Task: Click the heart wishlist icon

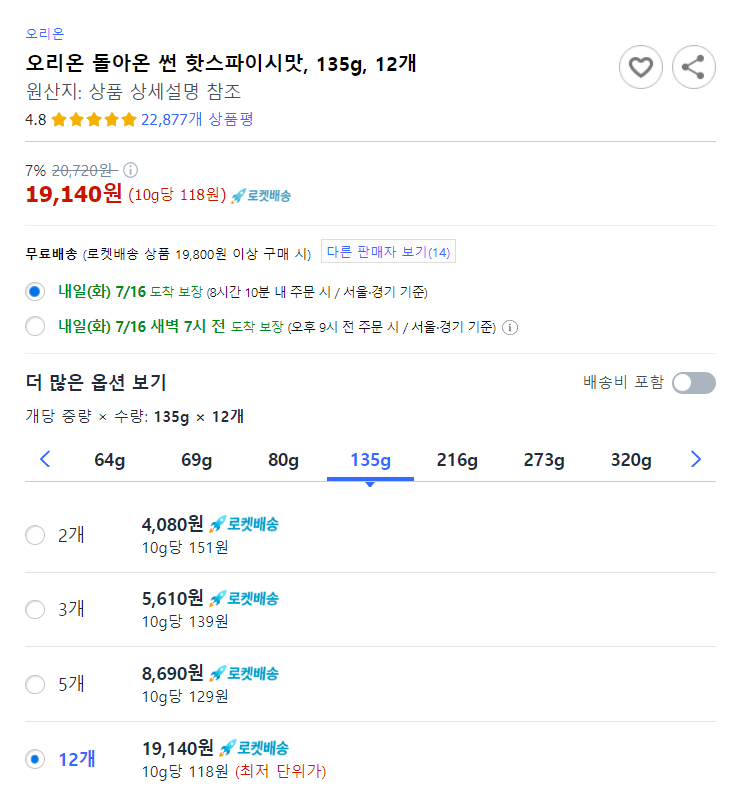Action: pos(640,67)
